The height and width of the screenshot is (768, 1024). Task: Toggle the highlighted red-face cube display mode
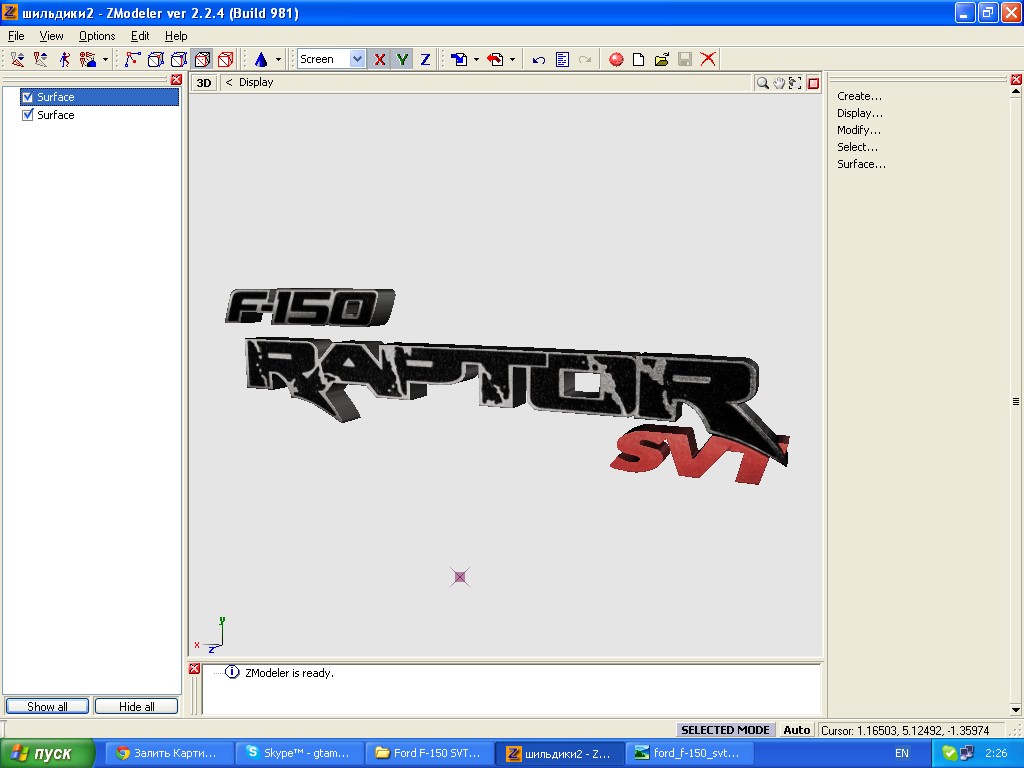coord(202,59)
